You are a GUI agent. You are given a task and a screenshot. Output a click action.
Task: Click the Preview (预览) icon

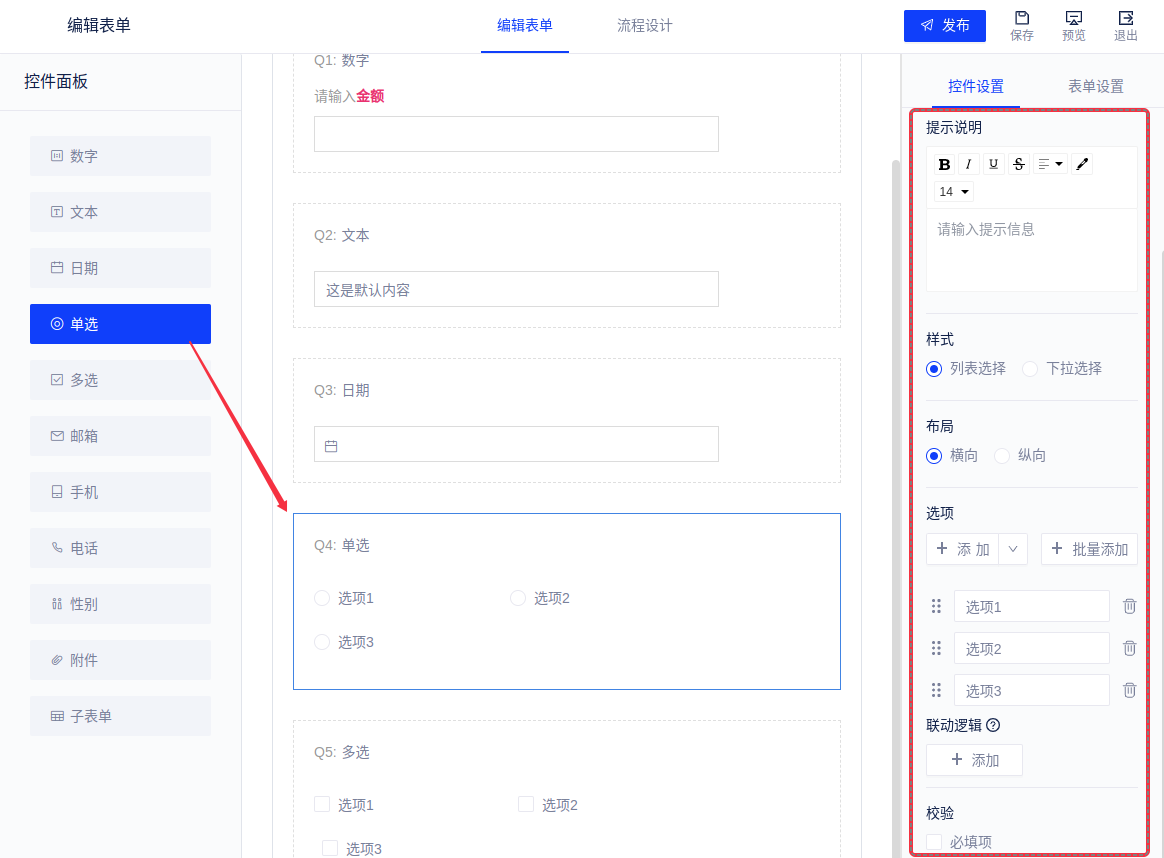(x=1074, y=19)
